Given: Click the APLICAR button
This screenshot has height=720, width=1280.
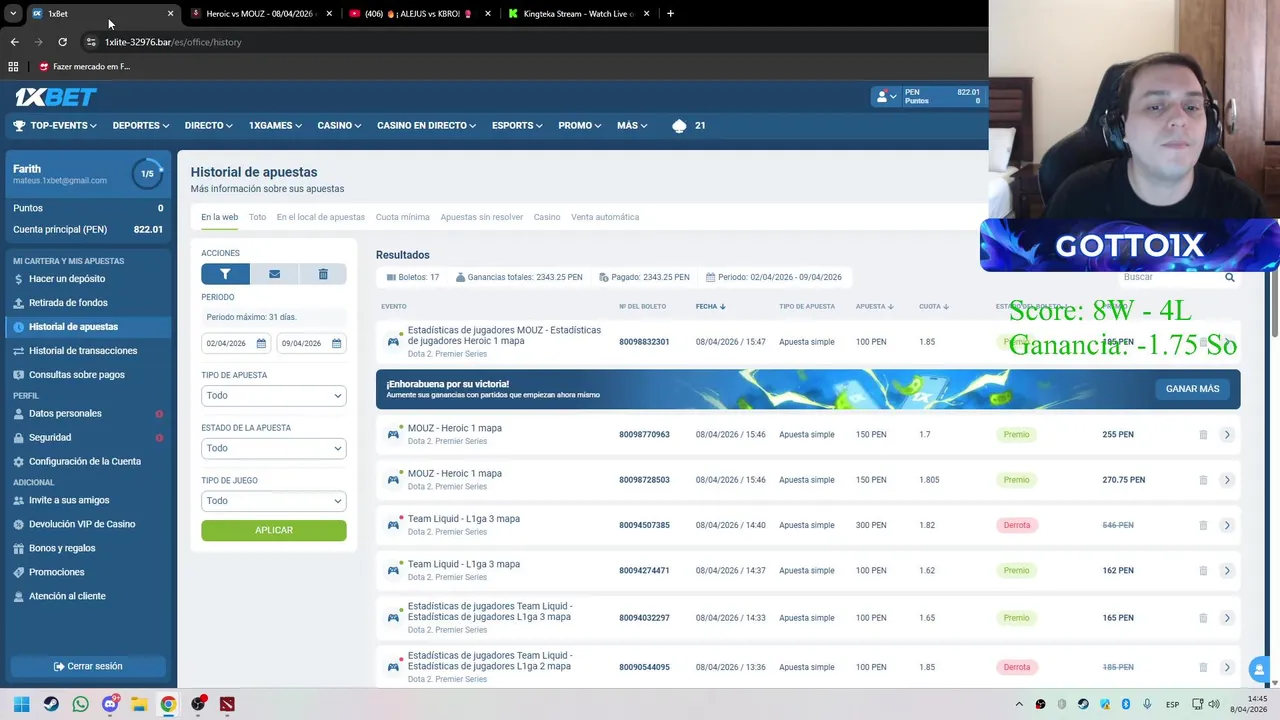Looking at the screenshot, I should pos(274,530).
